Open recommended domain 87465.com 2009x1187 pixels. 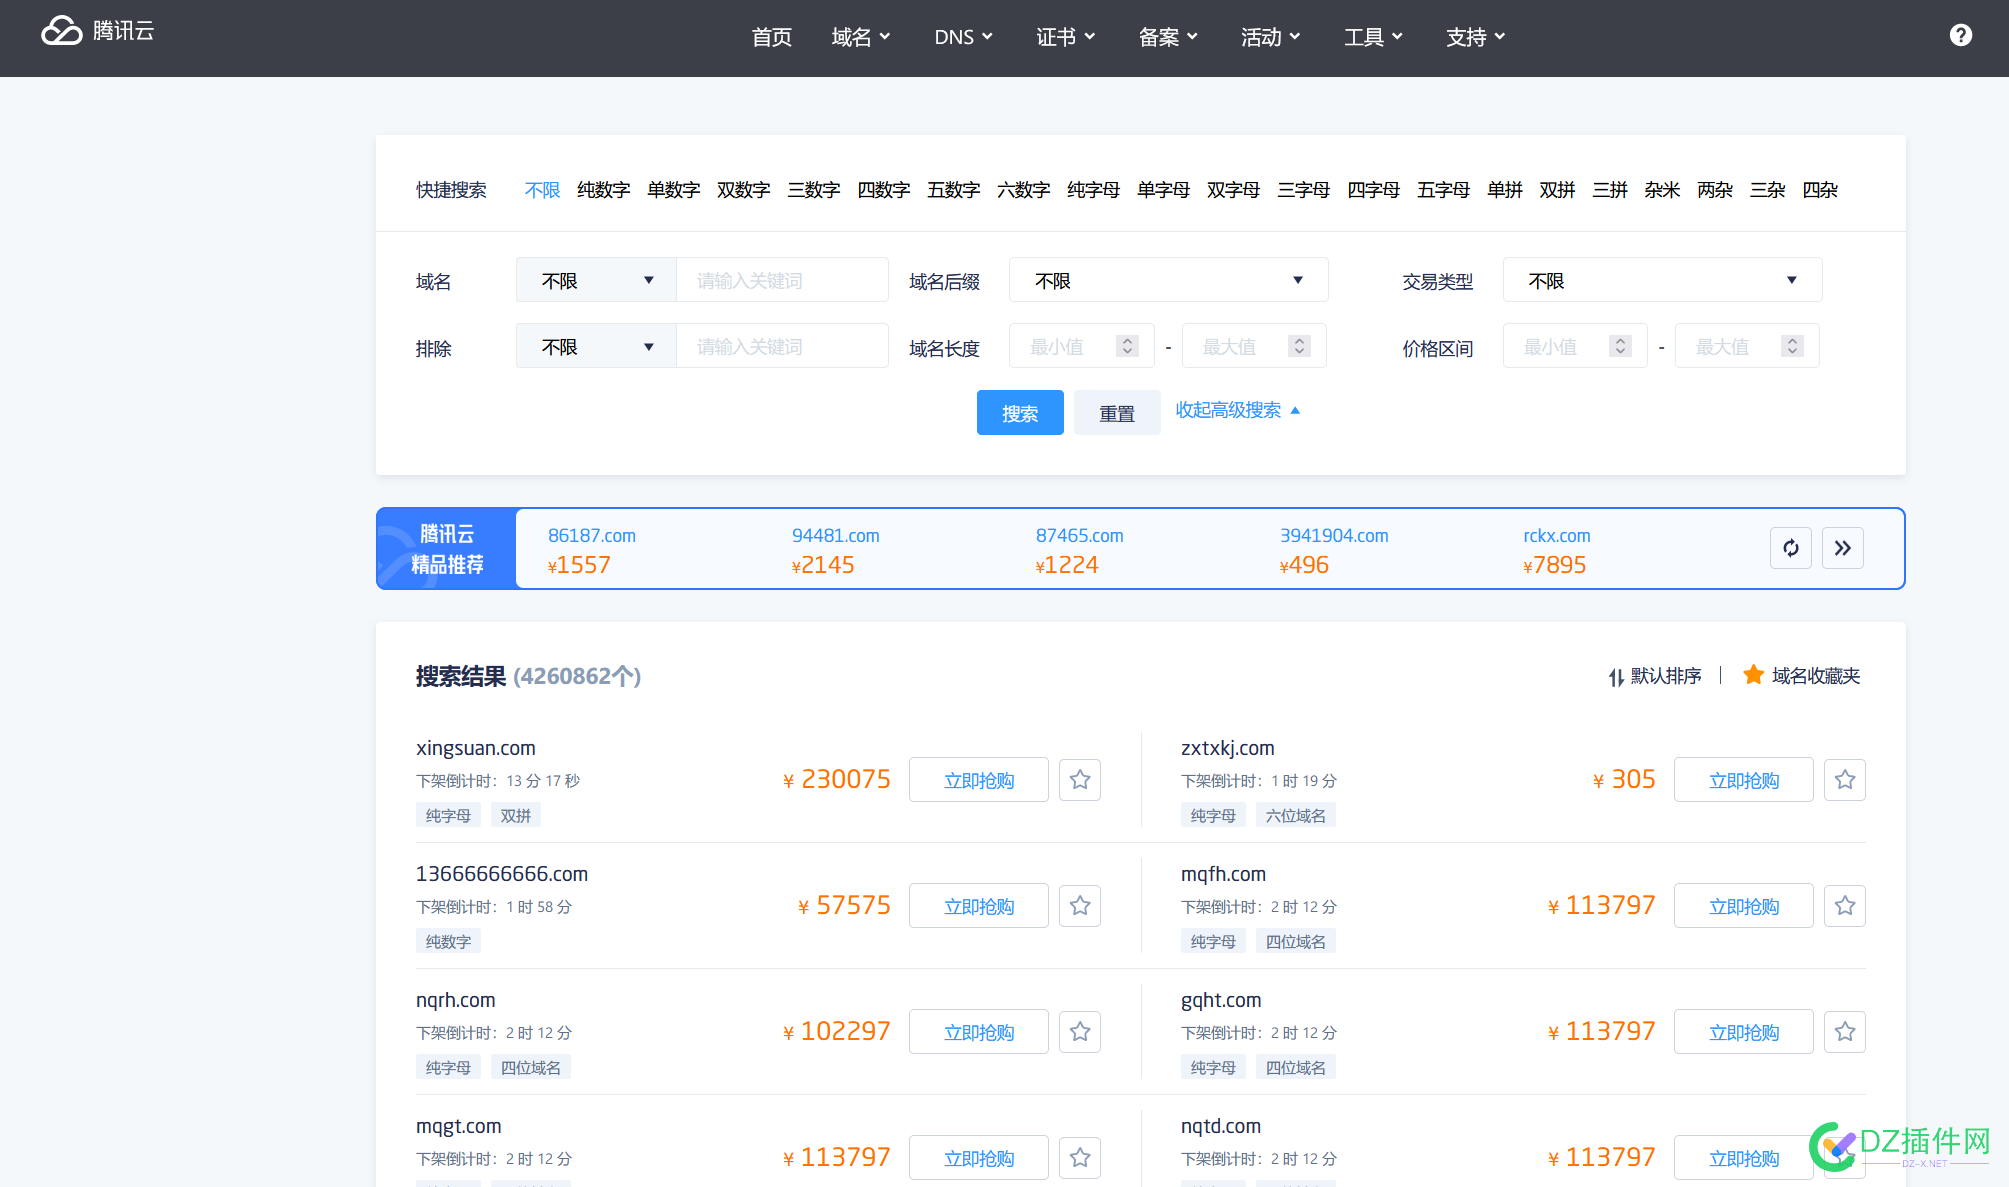(1080, 536)
